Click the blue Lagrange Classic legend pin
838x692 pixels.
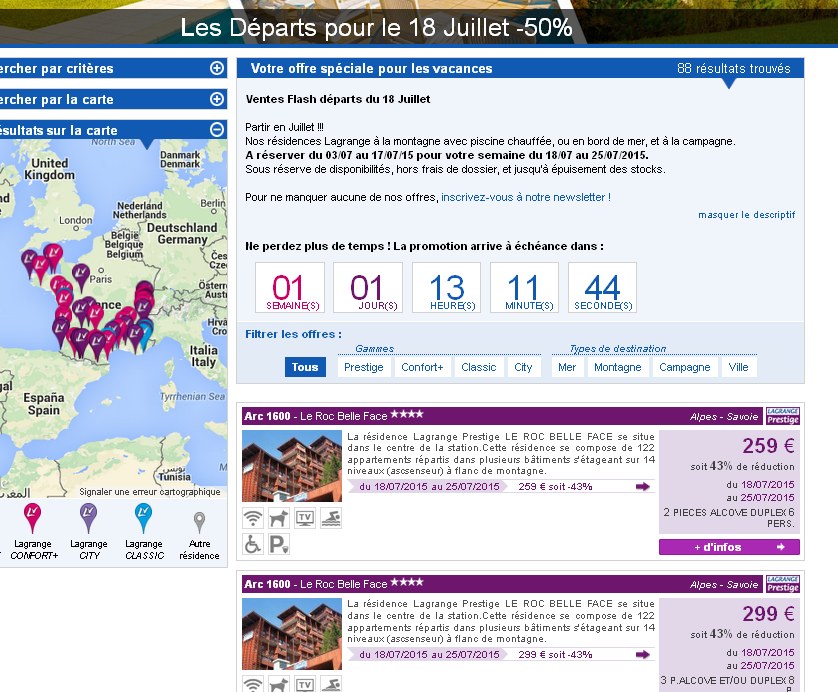pyautogui.click(x=144, y=517)
